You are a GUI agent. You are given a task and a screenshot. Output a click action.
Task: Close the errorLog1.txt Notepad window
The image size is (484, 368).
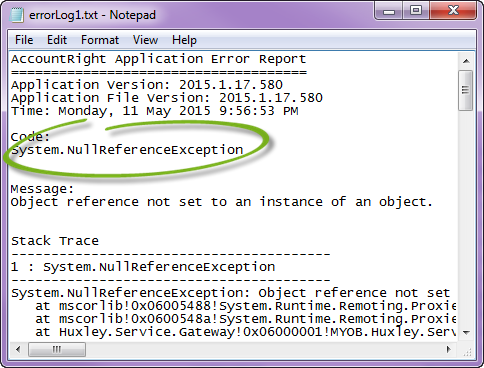click(x=453, y=11)
